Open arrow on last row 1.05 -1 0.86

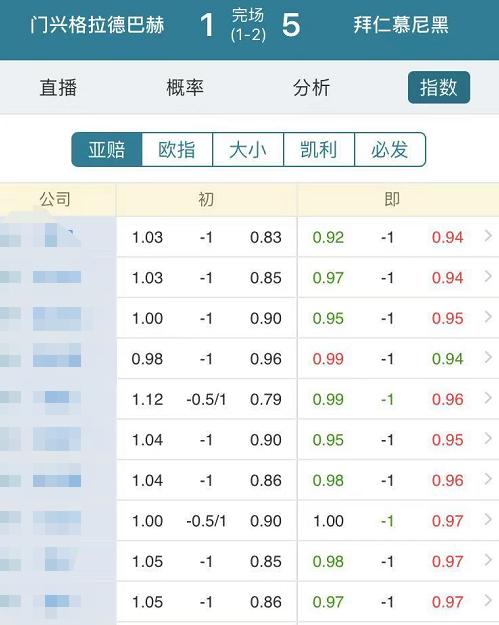pyautogui.click(x=488, y=600)
